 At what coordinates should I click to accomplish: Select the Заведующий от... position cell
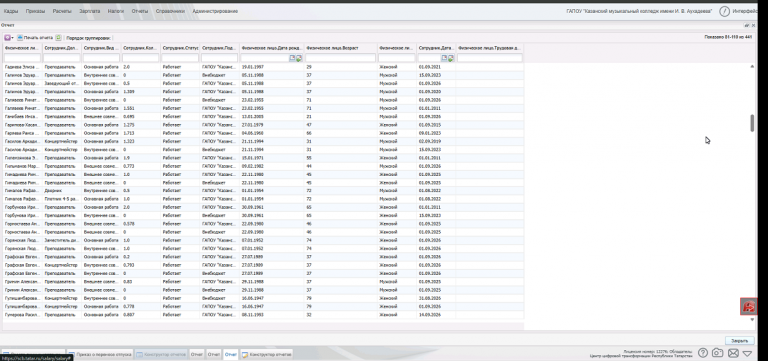click(x=62, y=83)
